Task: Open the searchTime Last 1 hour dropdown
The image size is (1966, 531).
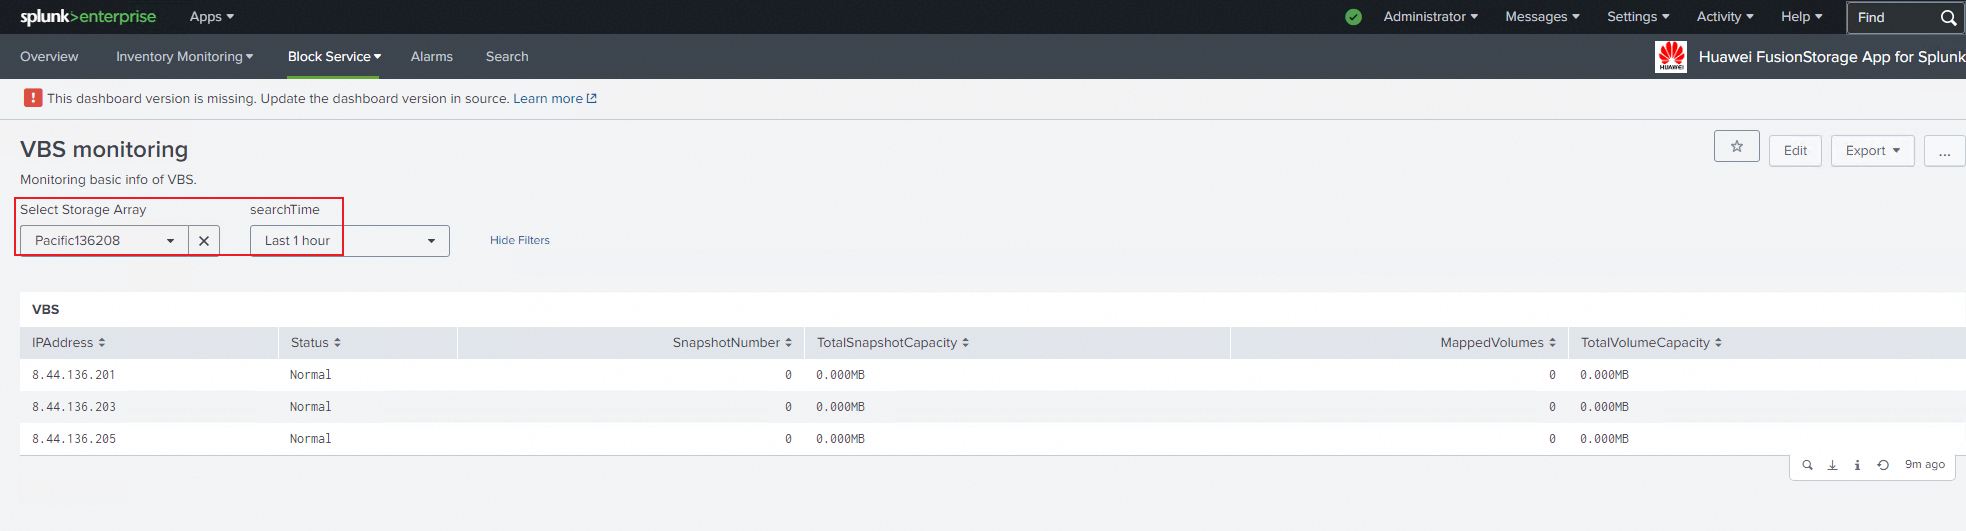Action: coord(349,241)
